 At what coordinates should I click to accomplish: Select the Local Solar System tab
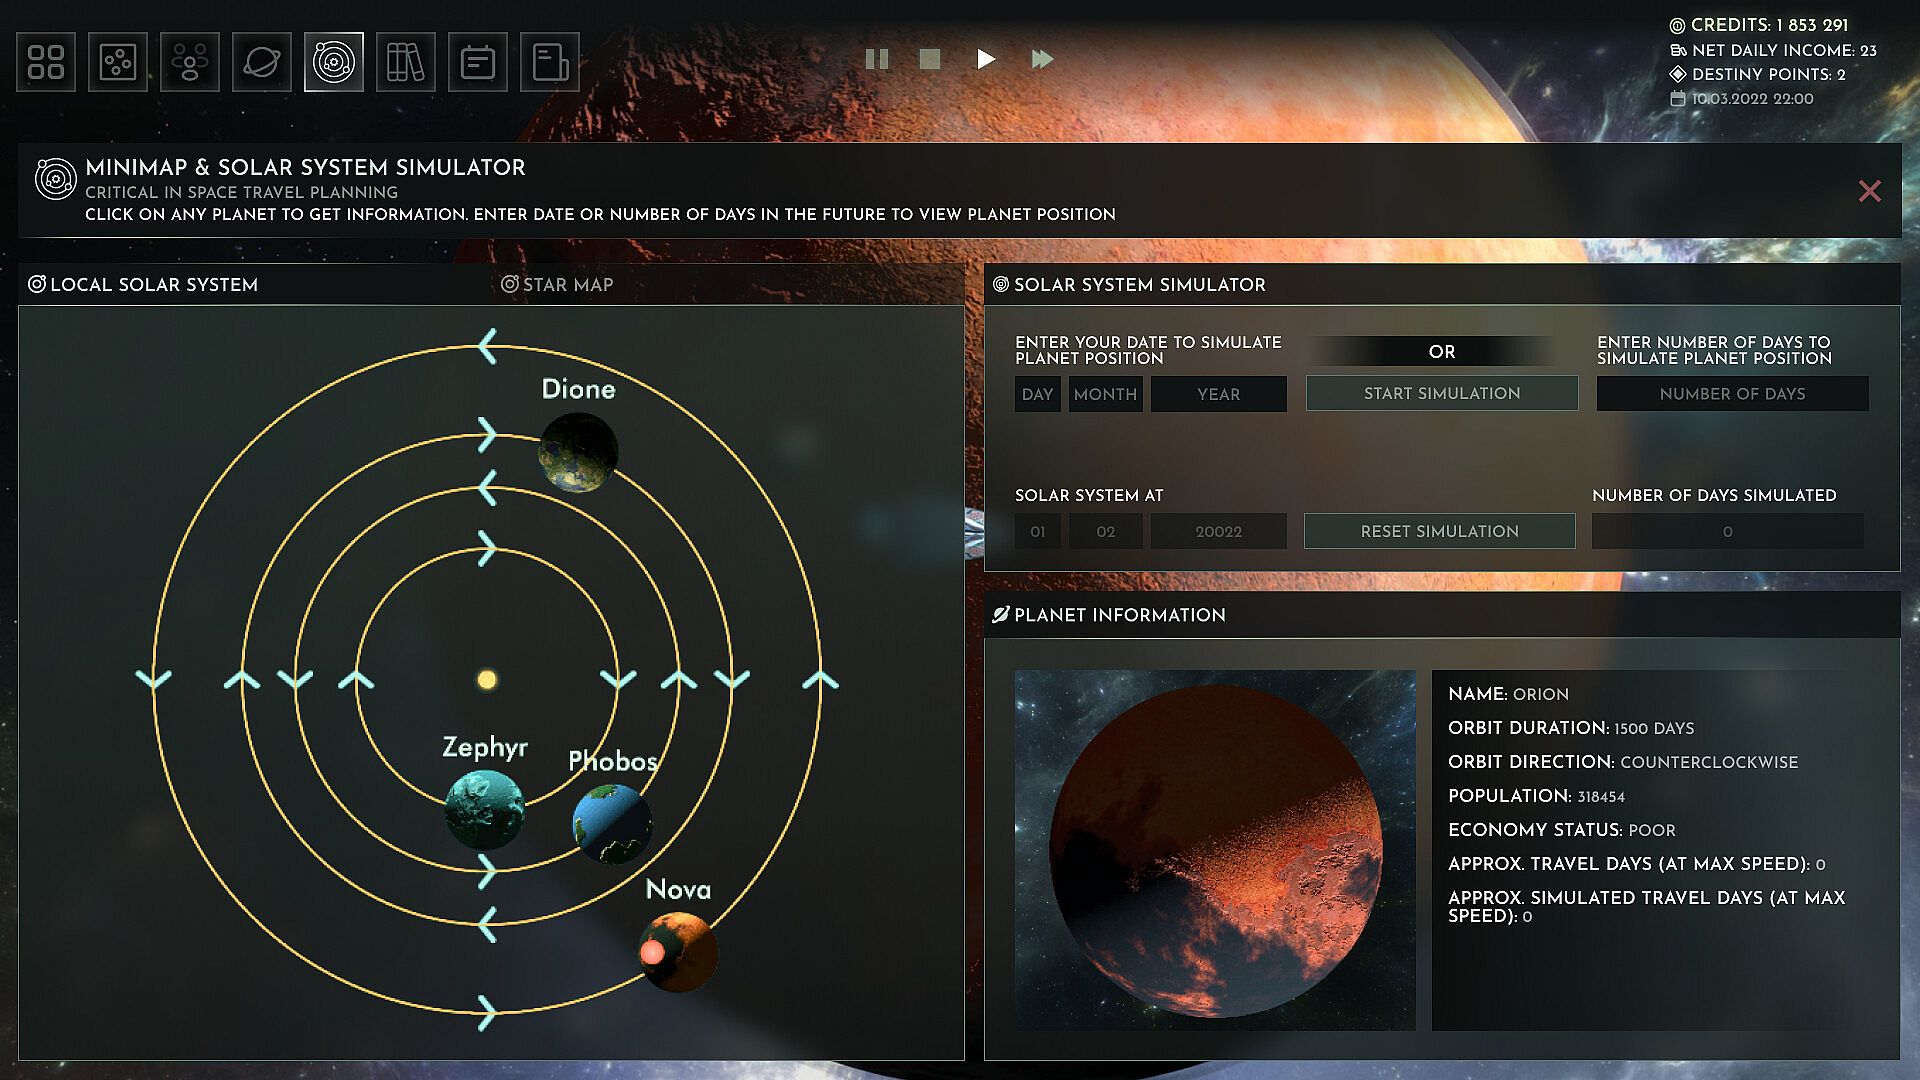tap(143, 285)
